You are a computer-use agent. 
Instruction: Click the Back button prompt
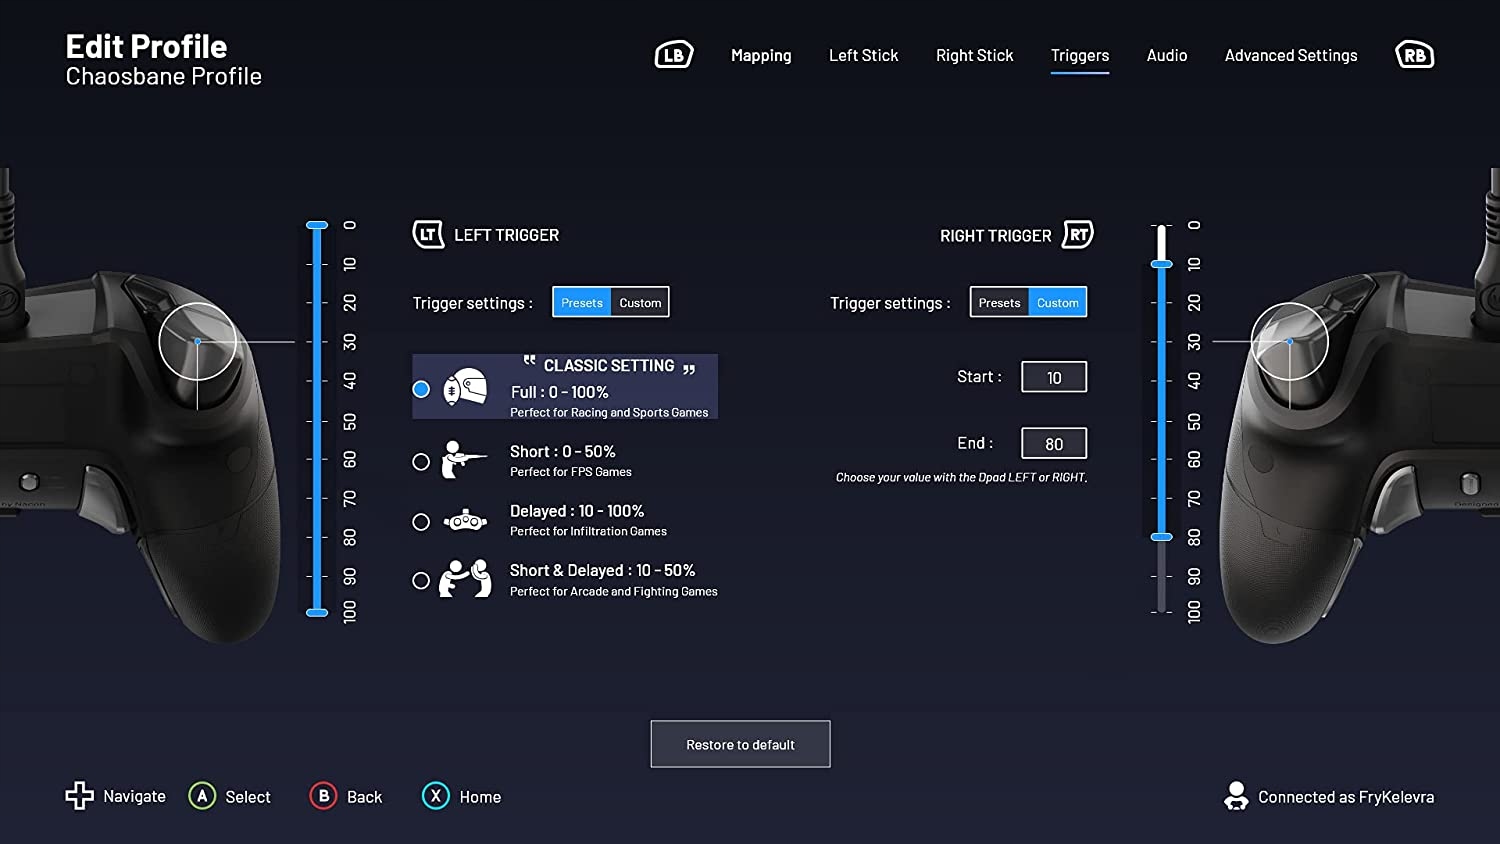(x=346, y=797)
